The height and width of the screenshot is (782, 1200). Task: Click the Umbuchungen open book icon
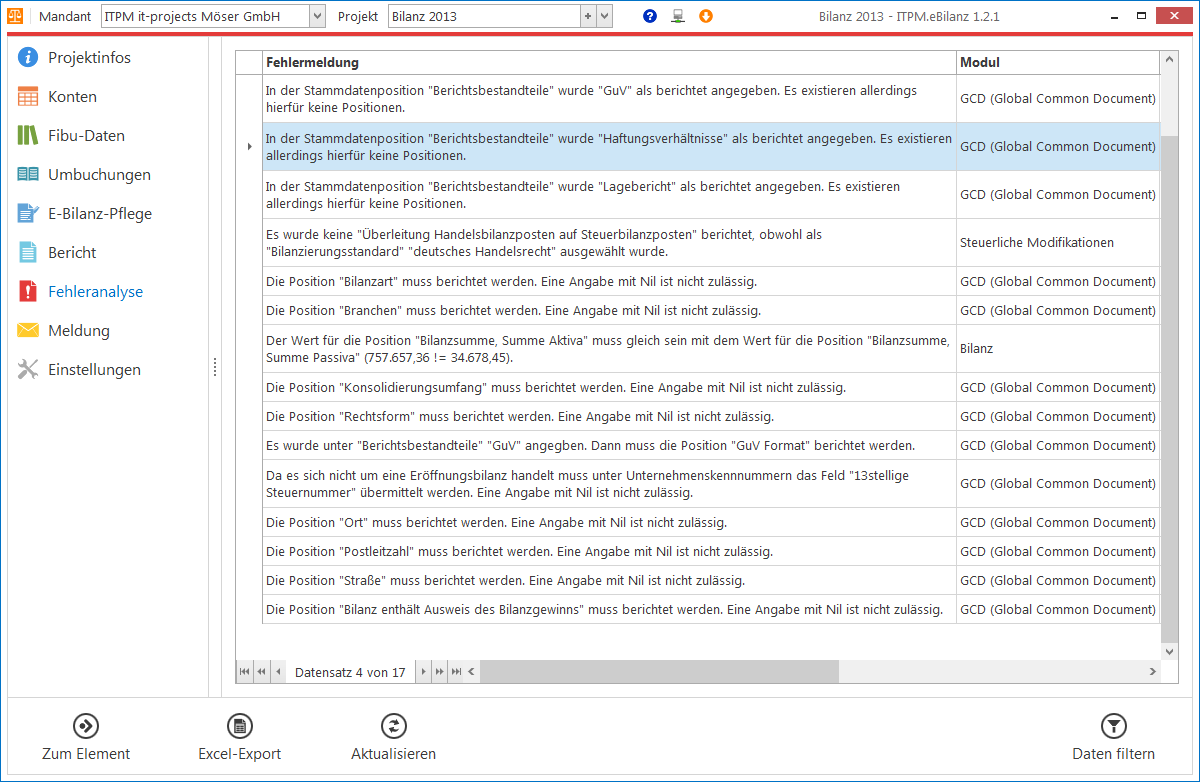(28, 174)
